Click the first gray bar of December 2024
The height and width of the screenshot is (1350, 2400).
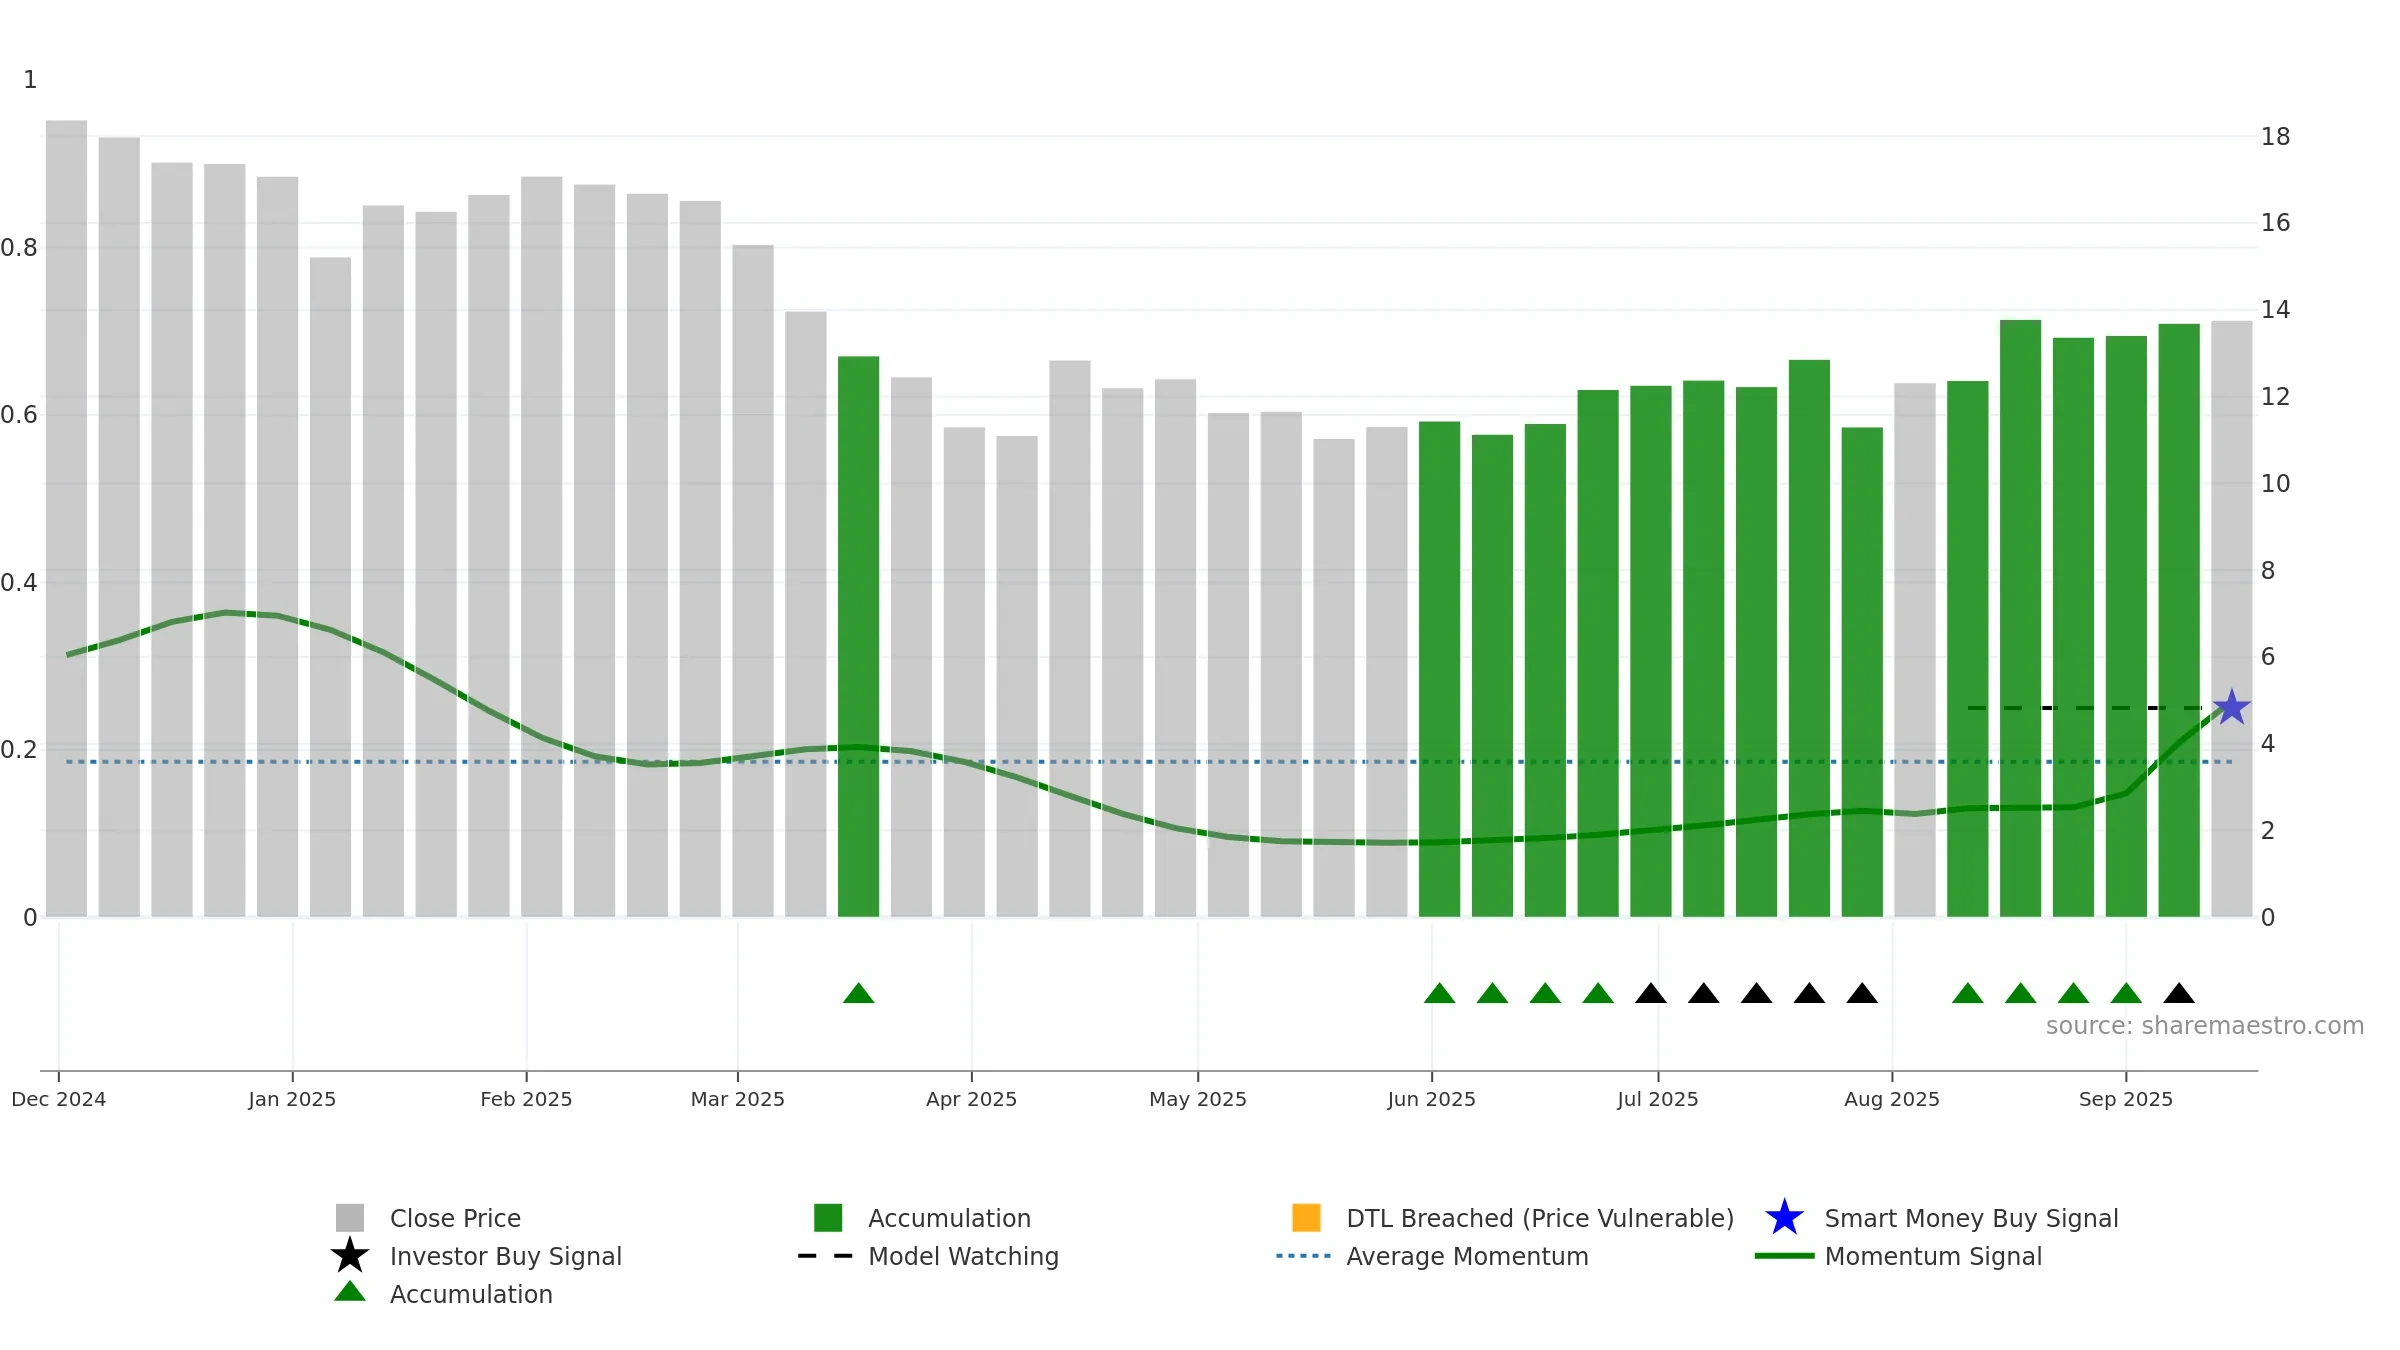tap(66, 518)
